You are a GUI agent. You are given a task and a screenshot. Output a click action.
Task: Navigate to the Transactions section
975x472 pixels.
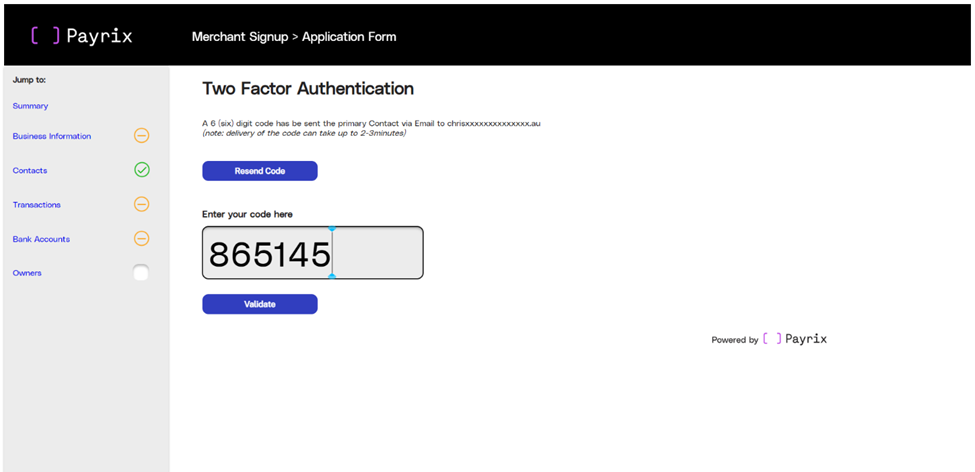point(37,205)
